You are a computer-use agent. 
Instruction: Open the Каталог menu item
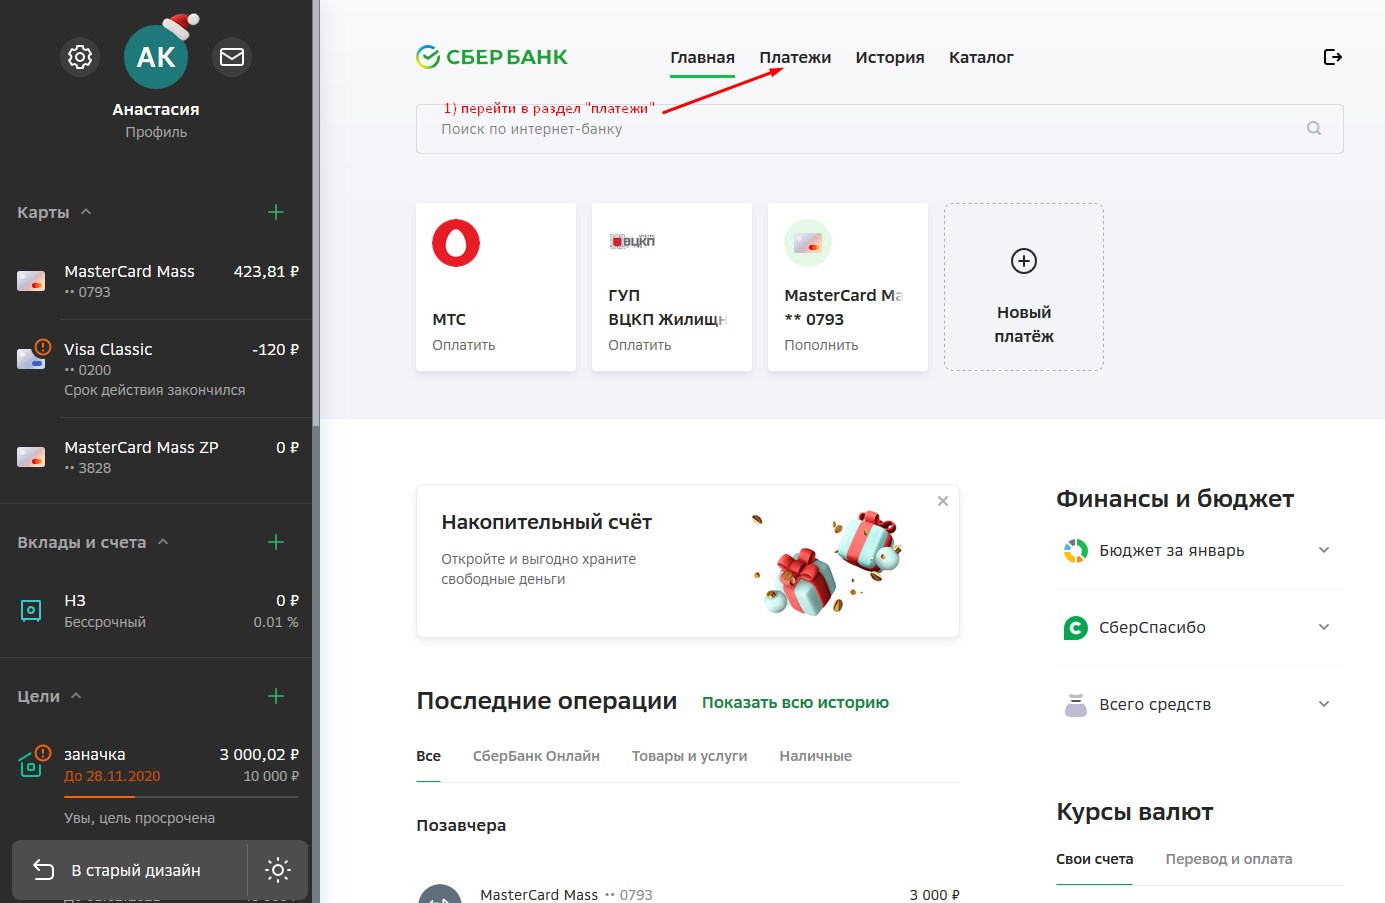[981, 57]
